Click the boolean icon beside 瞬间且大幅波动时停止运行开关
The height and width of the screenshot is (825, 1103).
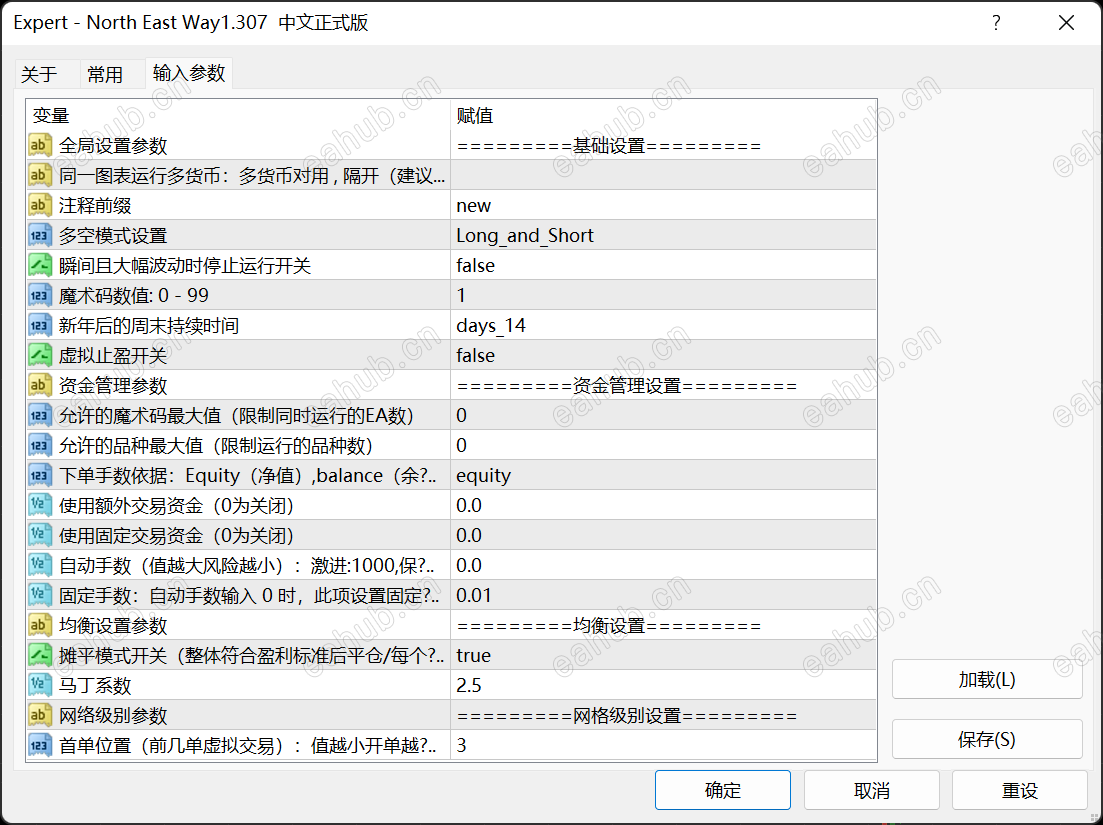40,265
